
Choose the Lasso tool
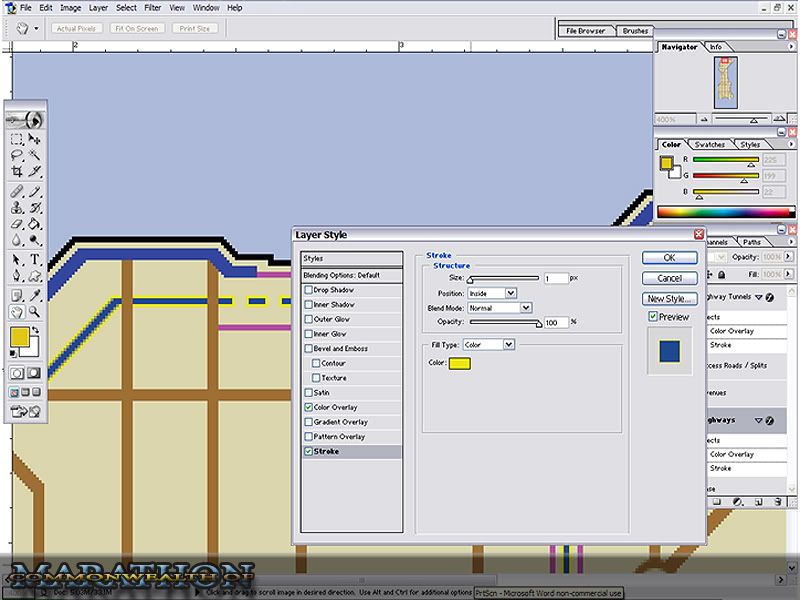coord(17,156)
